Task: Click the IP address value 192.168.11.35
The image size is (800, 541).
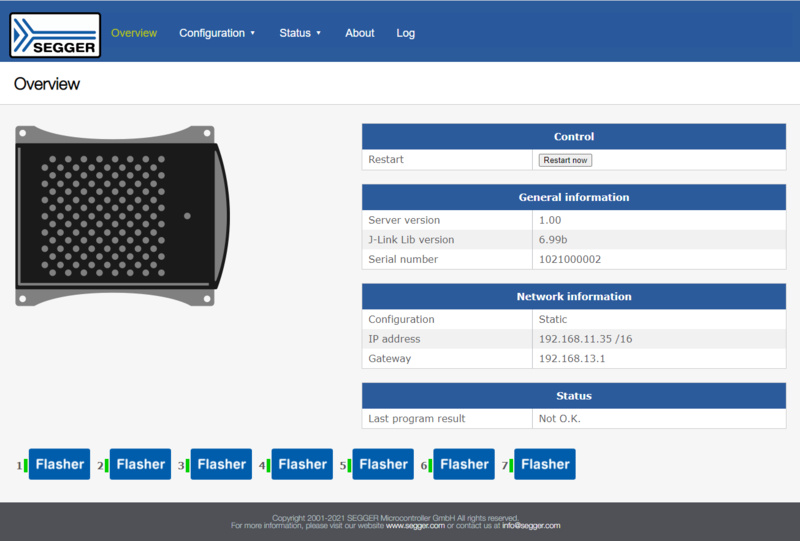Action: (585, 339)
